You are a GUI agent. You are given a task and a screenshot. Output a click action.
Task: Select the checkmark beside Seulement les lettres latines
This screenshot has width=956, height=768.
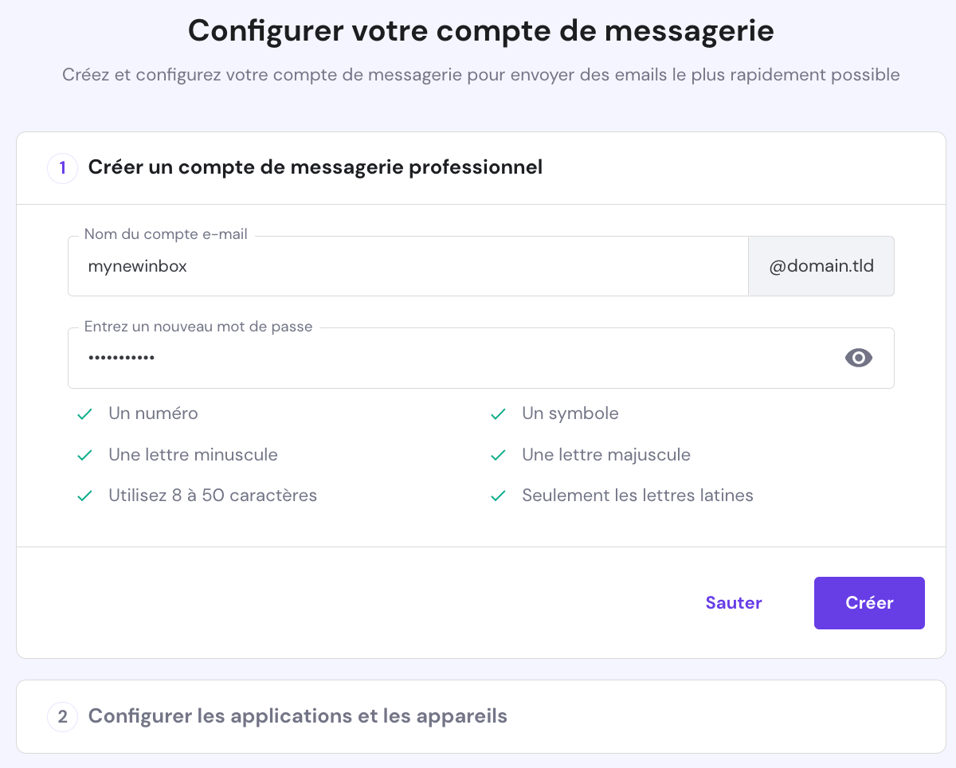(x=498, y=495)
